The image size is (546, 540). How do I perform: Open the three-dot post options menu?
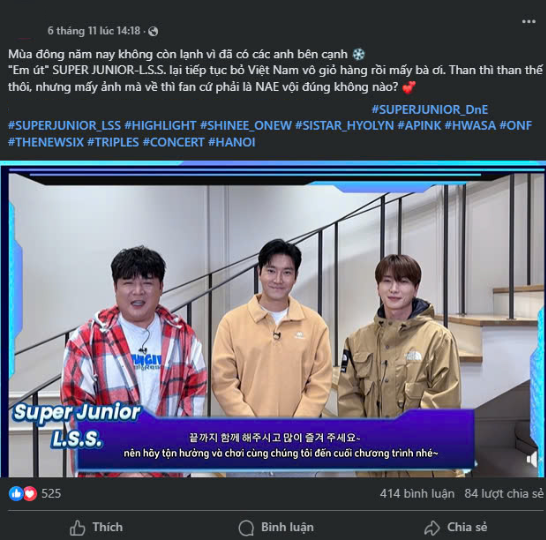(x=528, y=22)
